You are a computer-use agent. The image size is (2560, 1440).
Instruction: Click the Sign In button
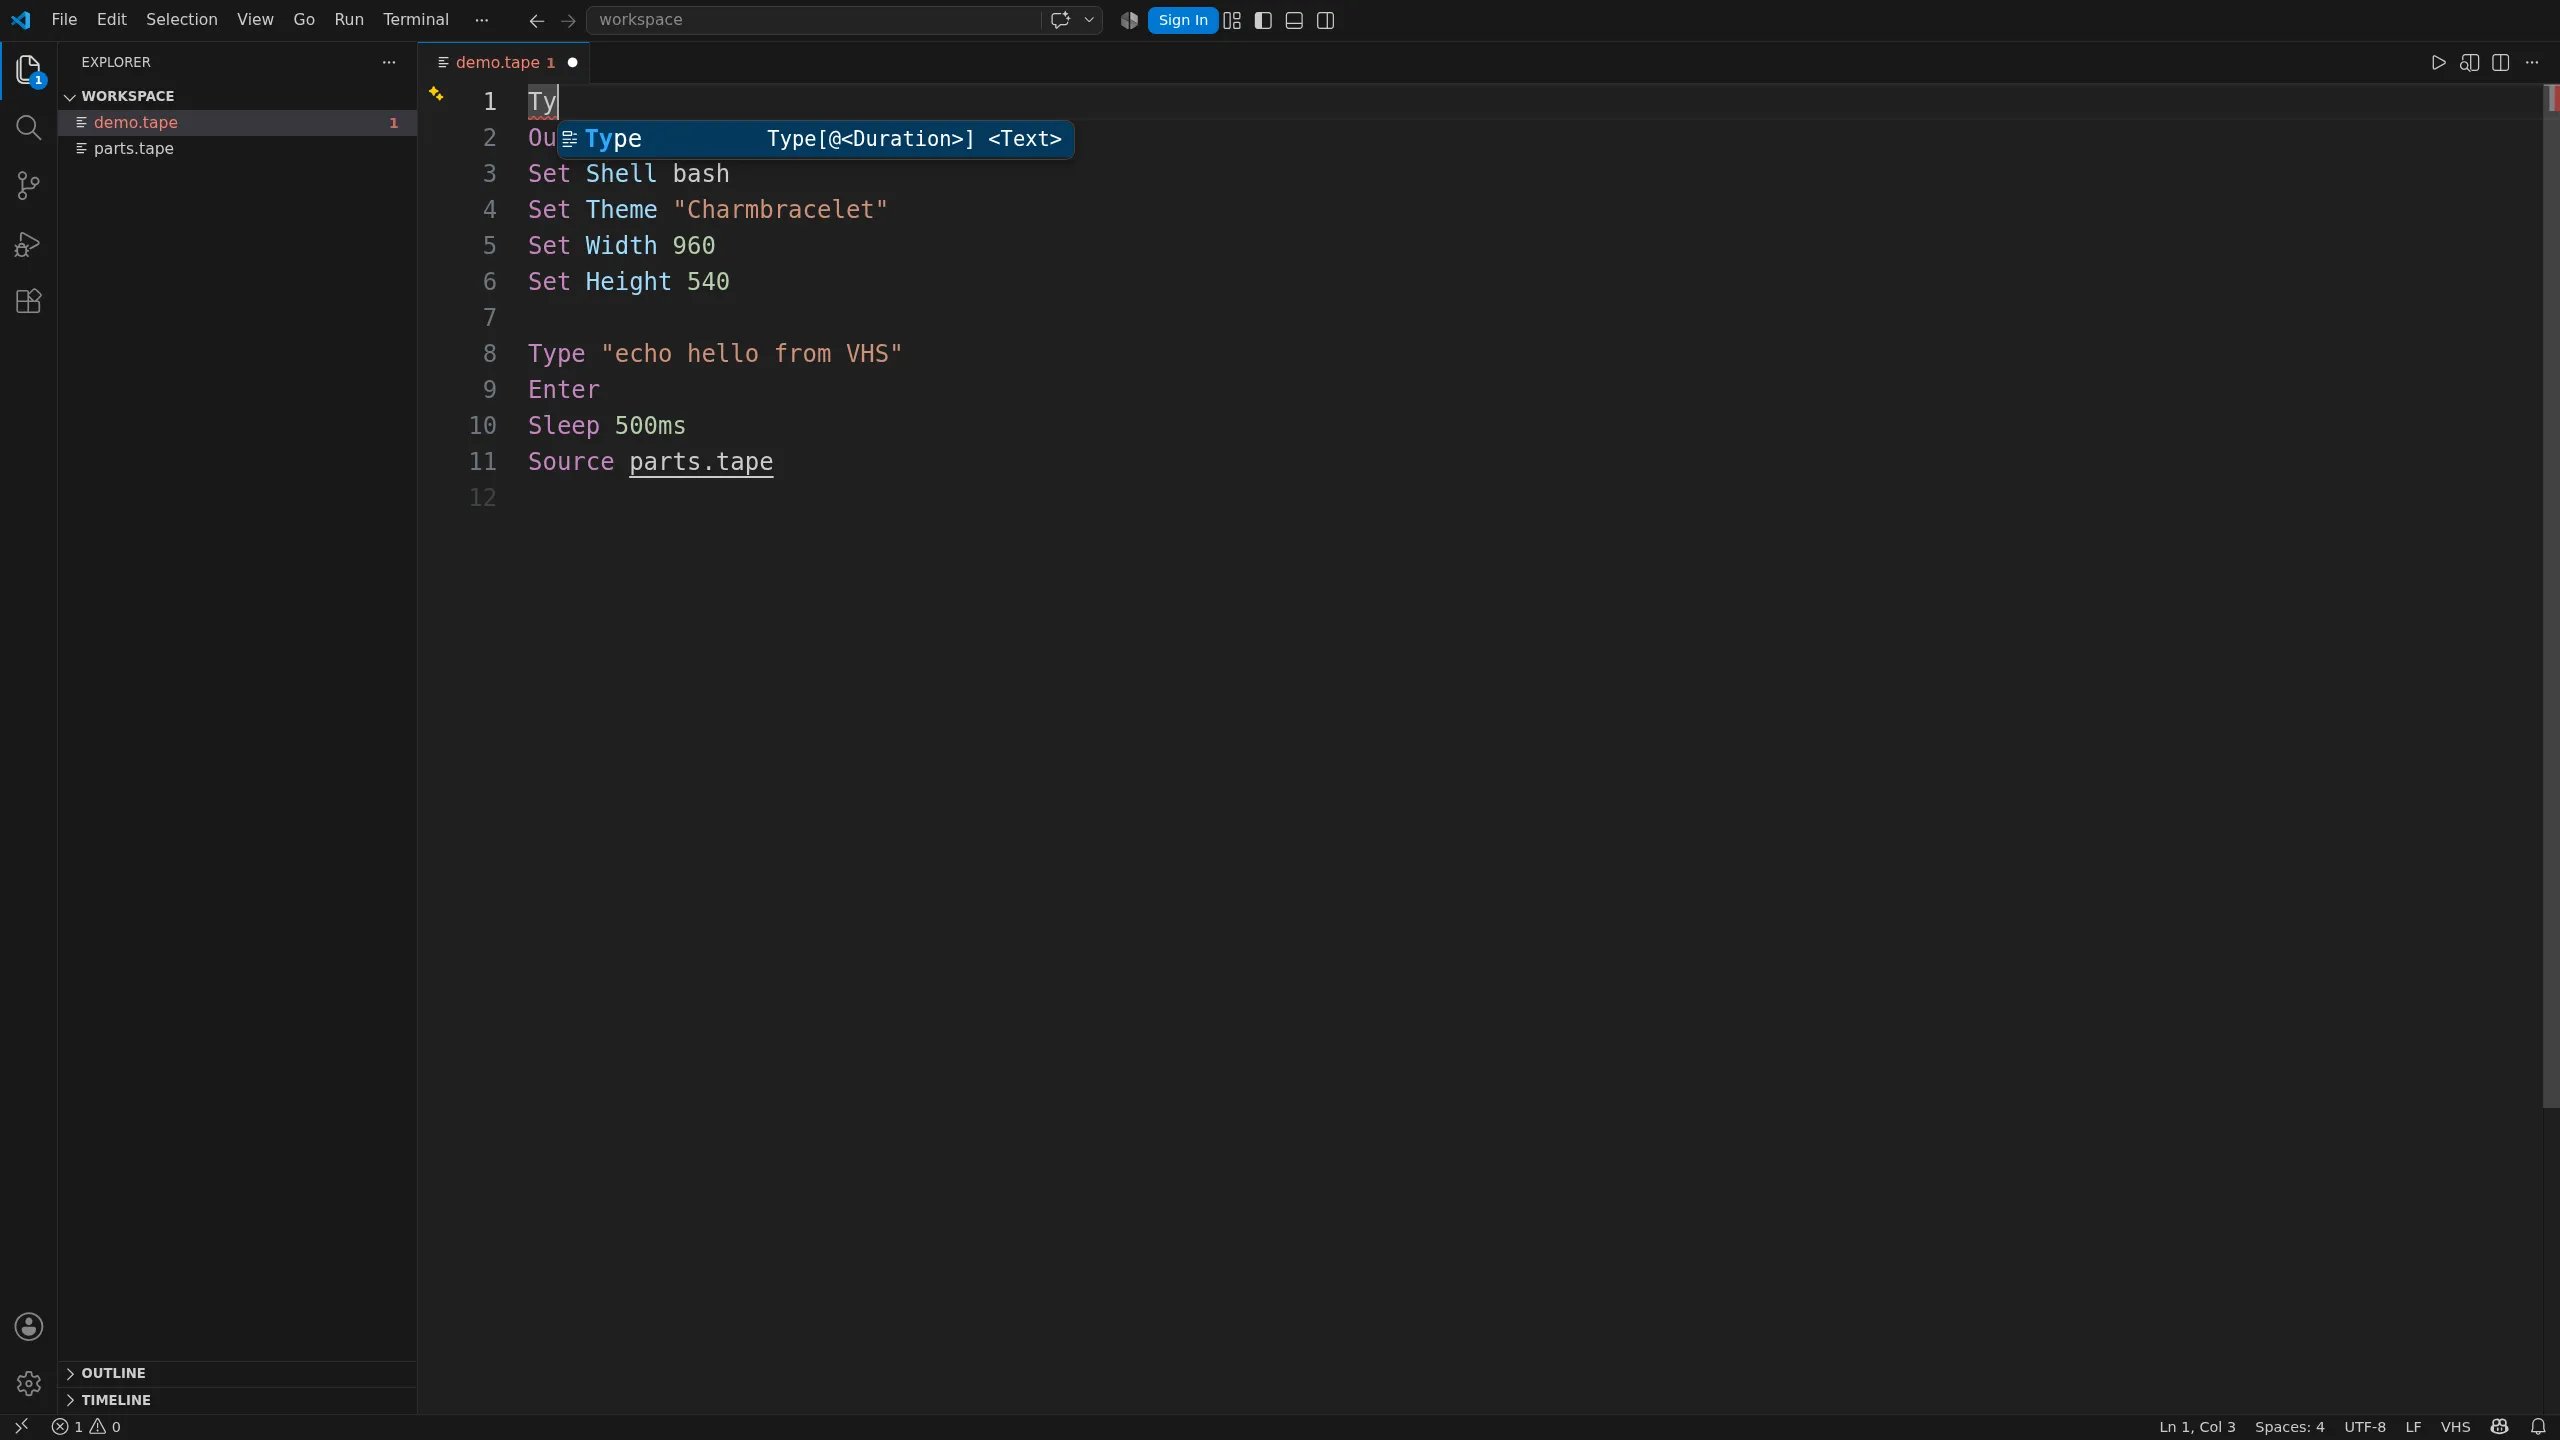click(1182, 20)
